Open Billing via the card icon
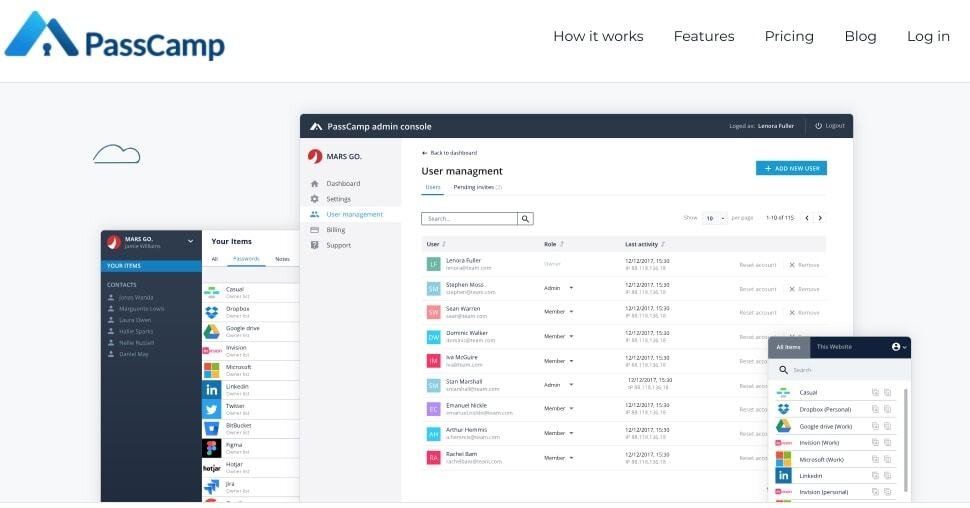This screenshot has height=508, width=970. coord(314,230)
